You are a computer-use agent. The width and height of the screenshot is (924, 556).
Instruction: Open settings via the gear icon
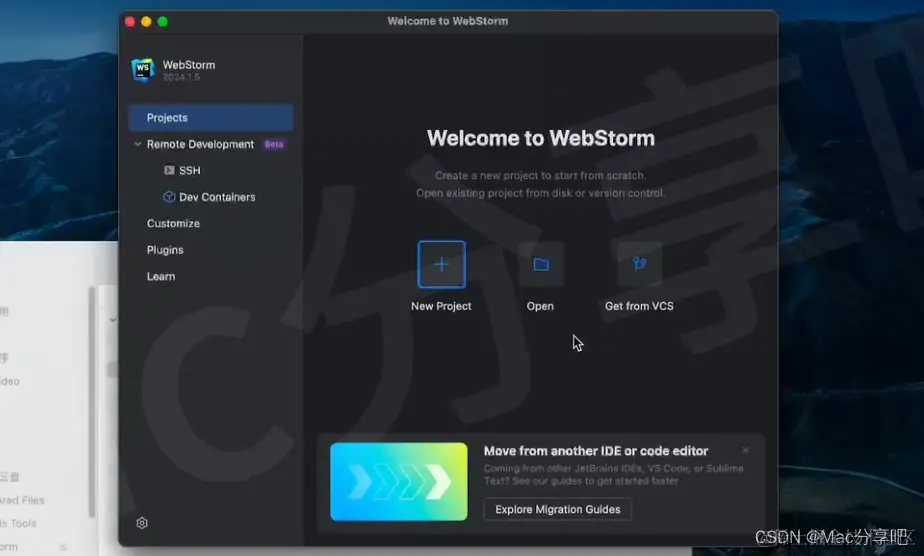[142, 523]
